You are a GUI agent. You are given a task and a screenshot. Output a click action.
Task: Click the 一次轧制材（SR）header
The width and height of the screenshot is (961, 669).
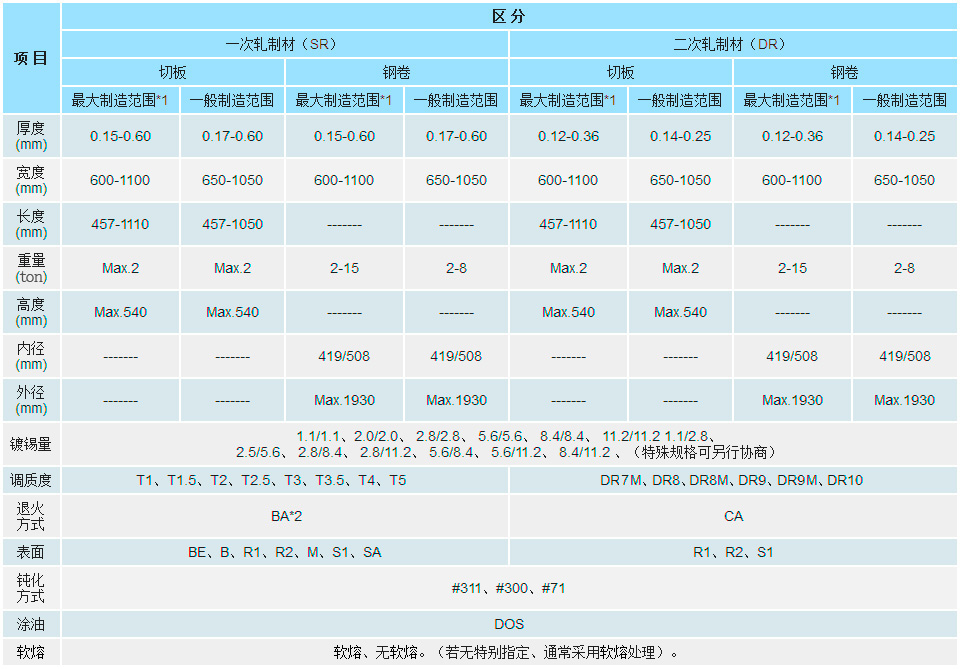coord(285,45)
